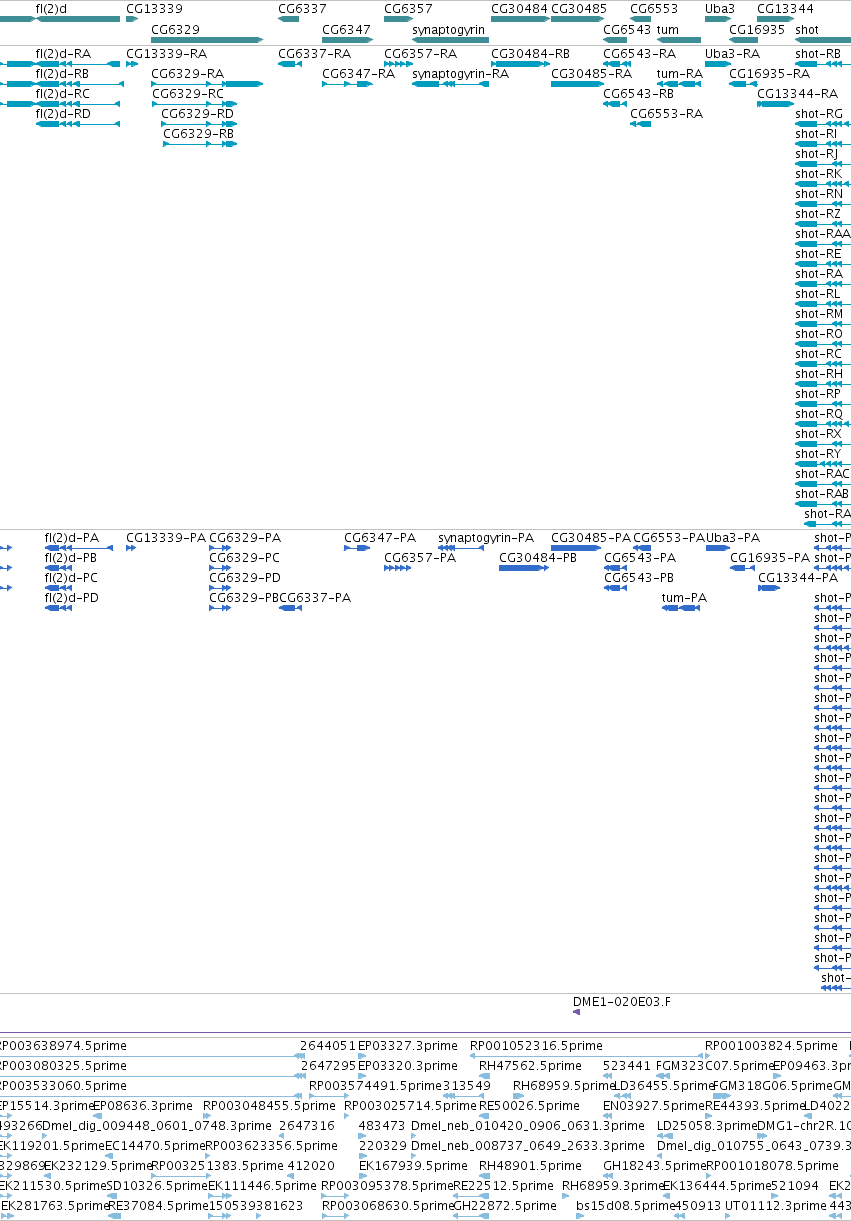The image size is (851, 1221).
Task: Open transcript CG6329-RC
Action: pos(187,94)
